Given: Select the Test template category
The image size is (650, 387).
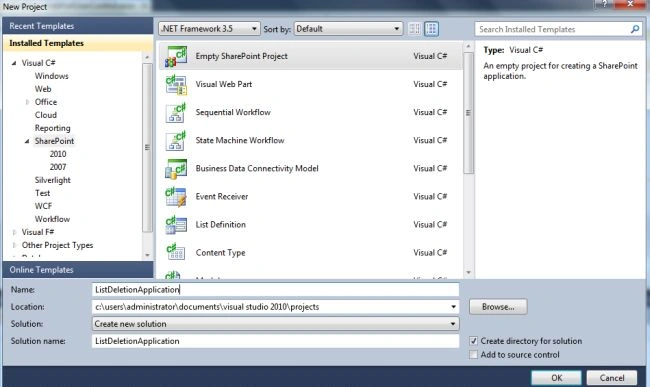Looking at the screenshot, I should [x=42, y=193].
